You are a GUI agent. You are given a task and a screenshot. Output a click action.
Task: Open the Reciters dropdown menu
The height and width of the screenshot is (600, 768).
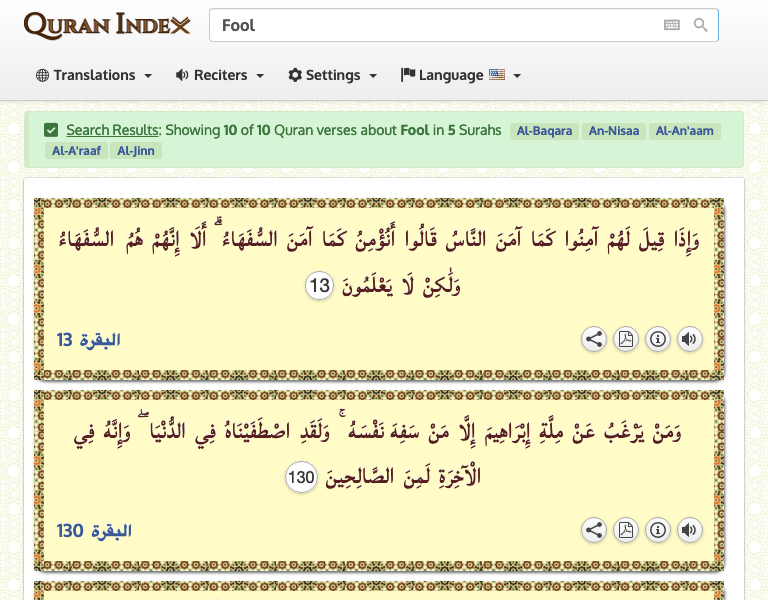(x=219, y=75)
